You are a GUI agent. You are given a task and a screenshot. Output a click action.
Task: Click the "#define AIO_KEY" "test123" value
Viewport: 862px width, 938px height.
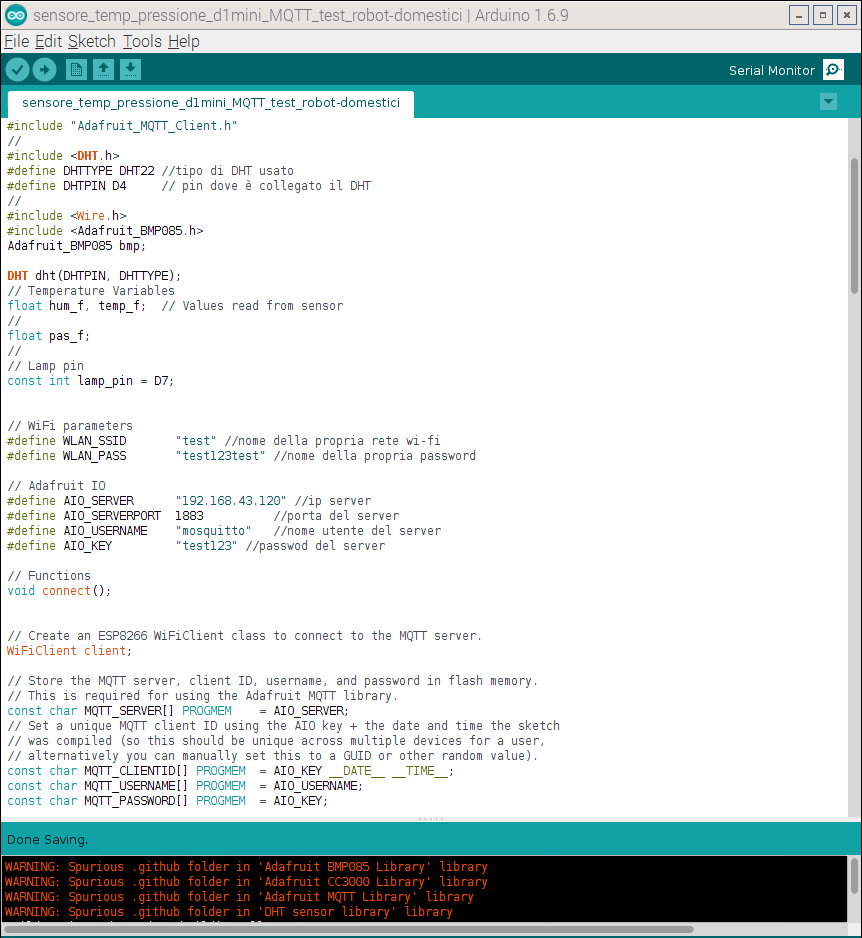coord(206,546)
